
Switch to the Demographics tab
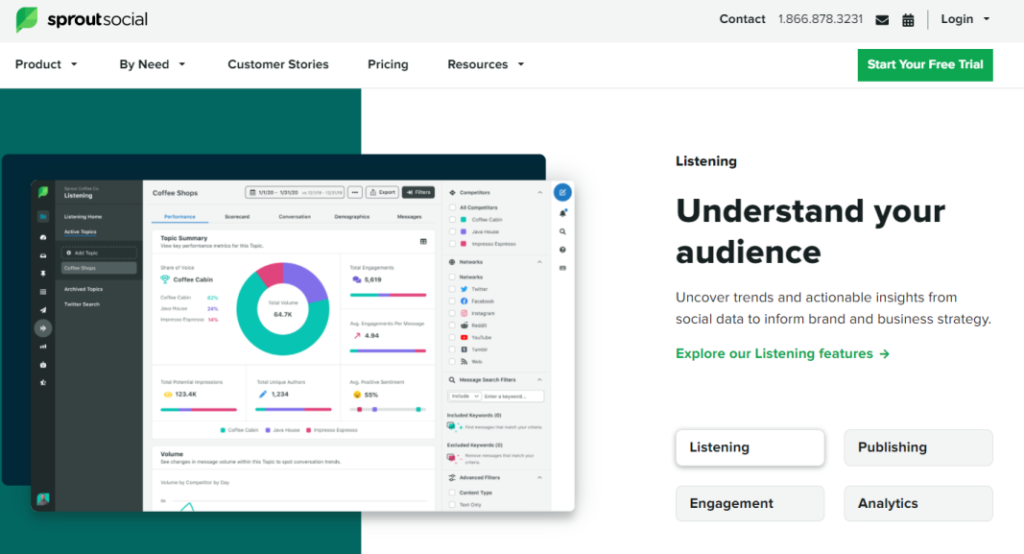(351, 216)
